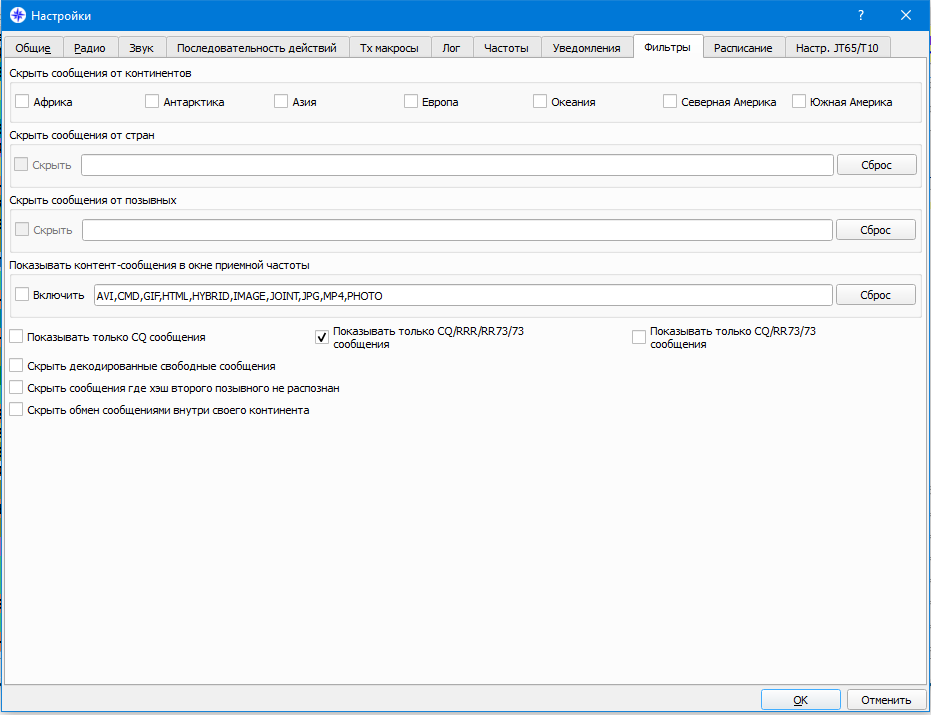Toggle the Европа checkbox

pos(410,102)
